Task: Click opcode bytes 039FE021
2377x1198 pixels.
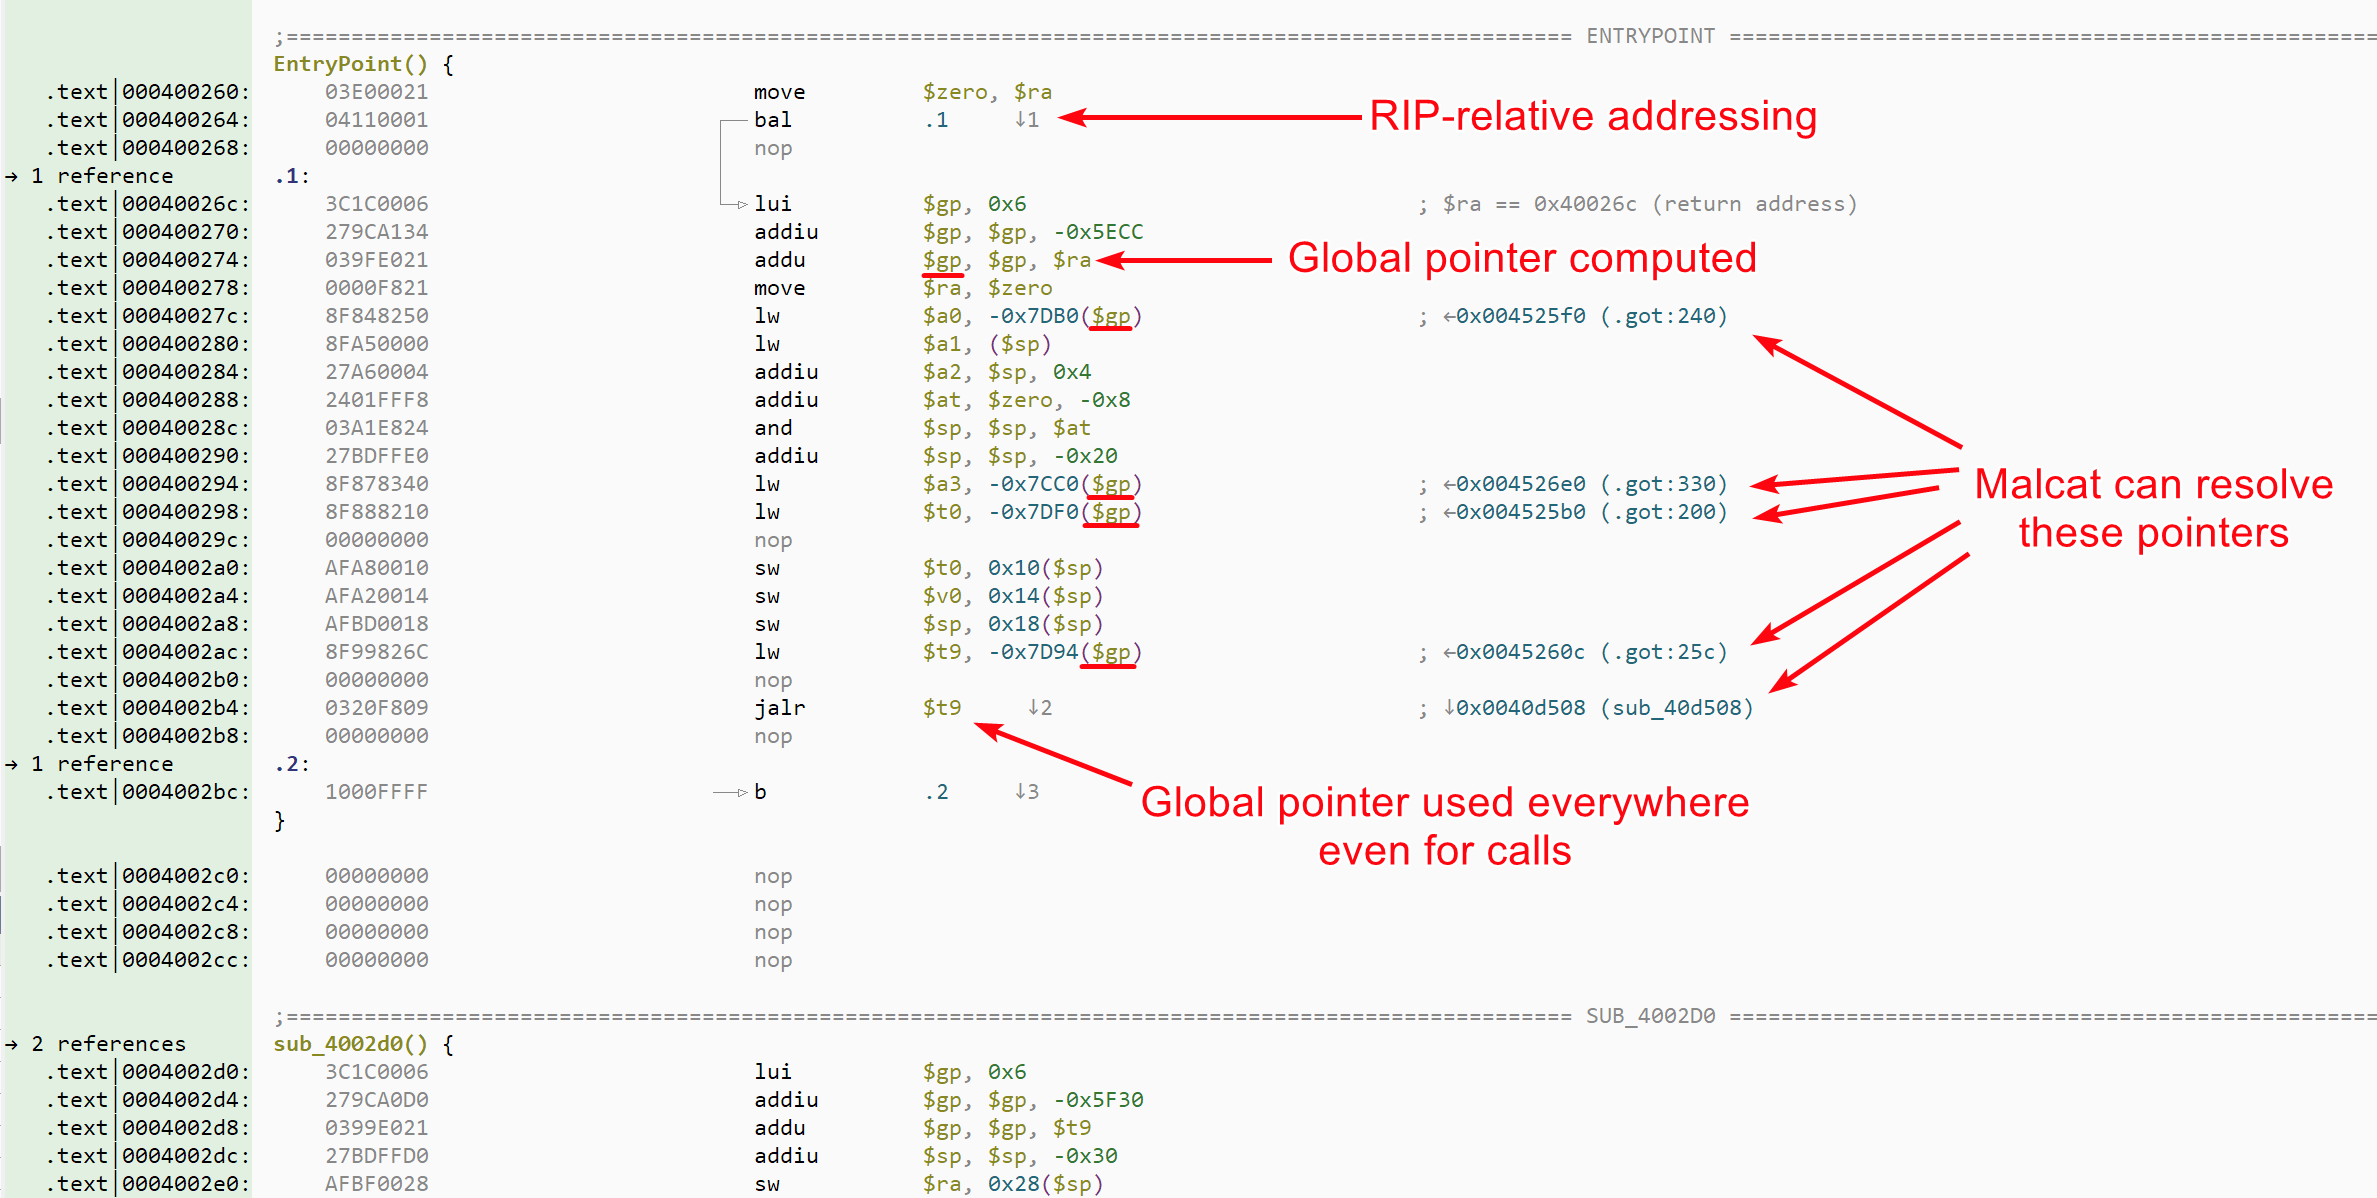Action: pyautogui.click(x=376, y=260)
